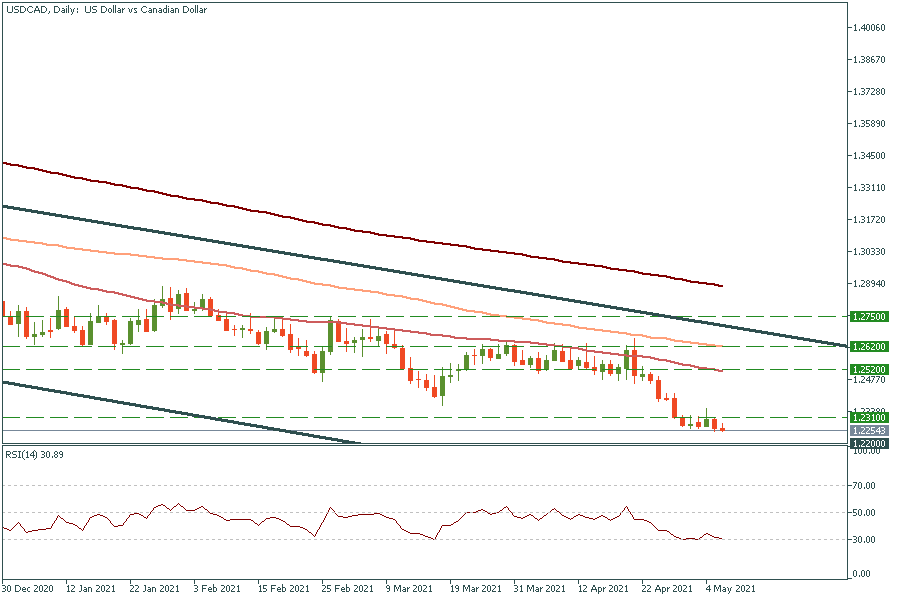
Task: Select the 4 May 2021 date label
Action: tap(728, 588)
